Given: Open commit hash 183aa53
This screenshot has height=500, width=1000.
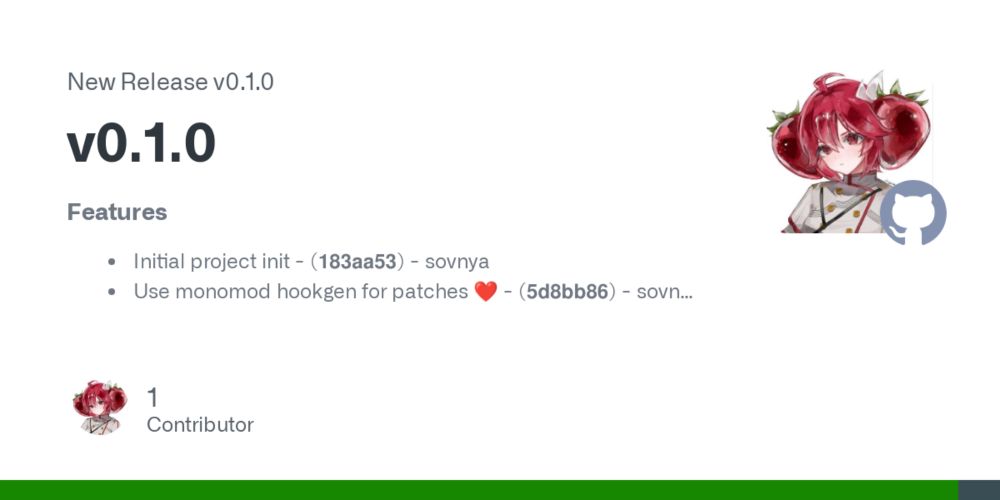Looking at the screenshot, I should coord(357,261).
